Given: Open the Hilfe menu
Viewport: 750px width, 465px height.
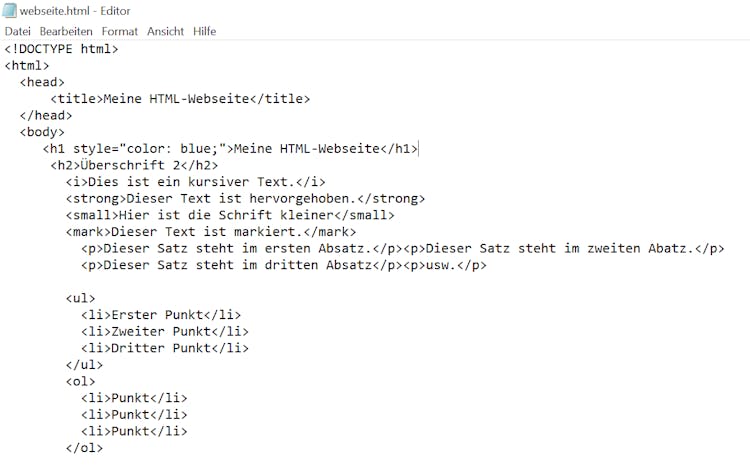Looking at the screenshot, I should coord(205,32).
